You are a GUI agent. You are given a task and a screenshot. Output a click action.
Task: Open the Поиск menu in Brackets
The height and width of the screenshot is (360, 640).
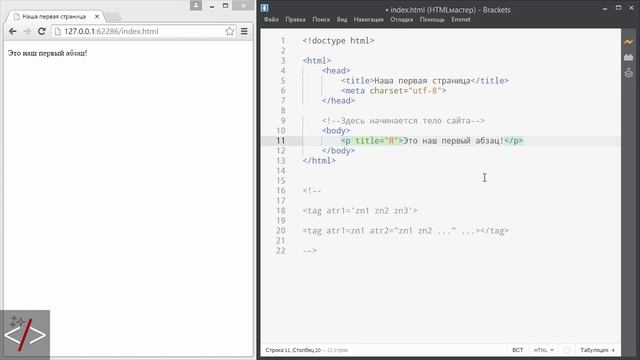pyautogui.click(x=321, y=20)
